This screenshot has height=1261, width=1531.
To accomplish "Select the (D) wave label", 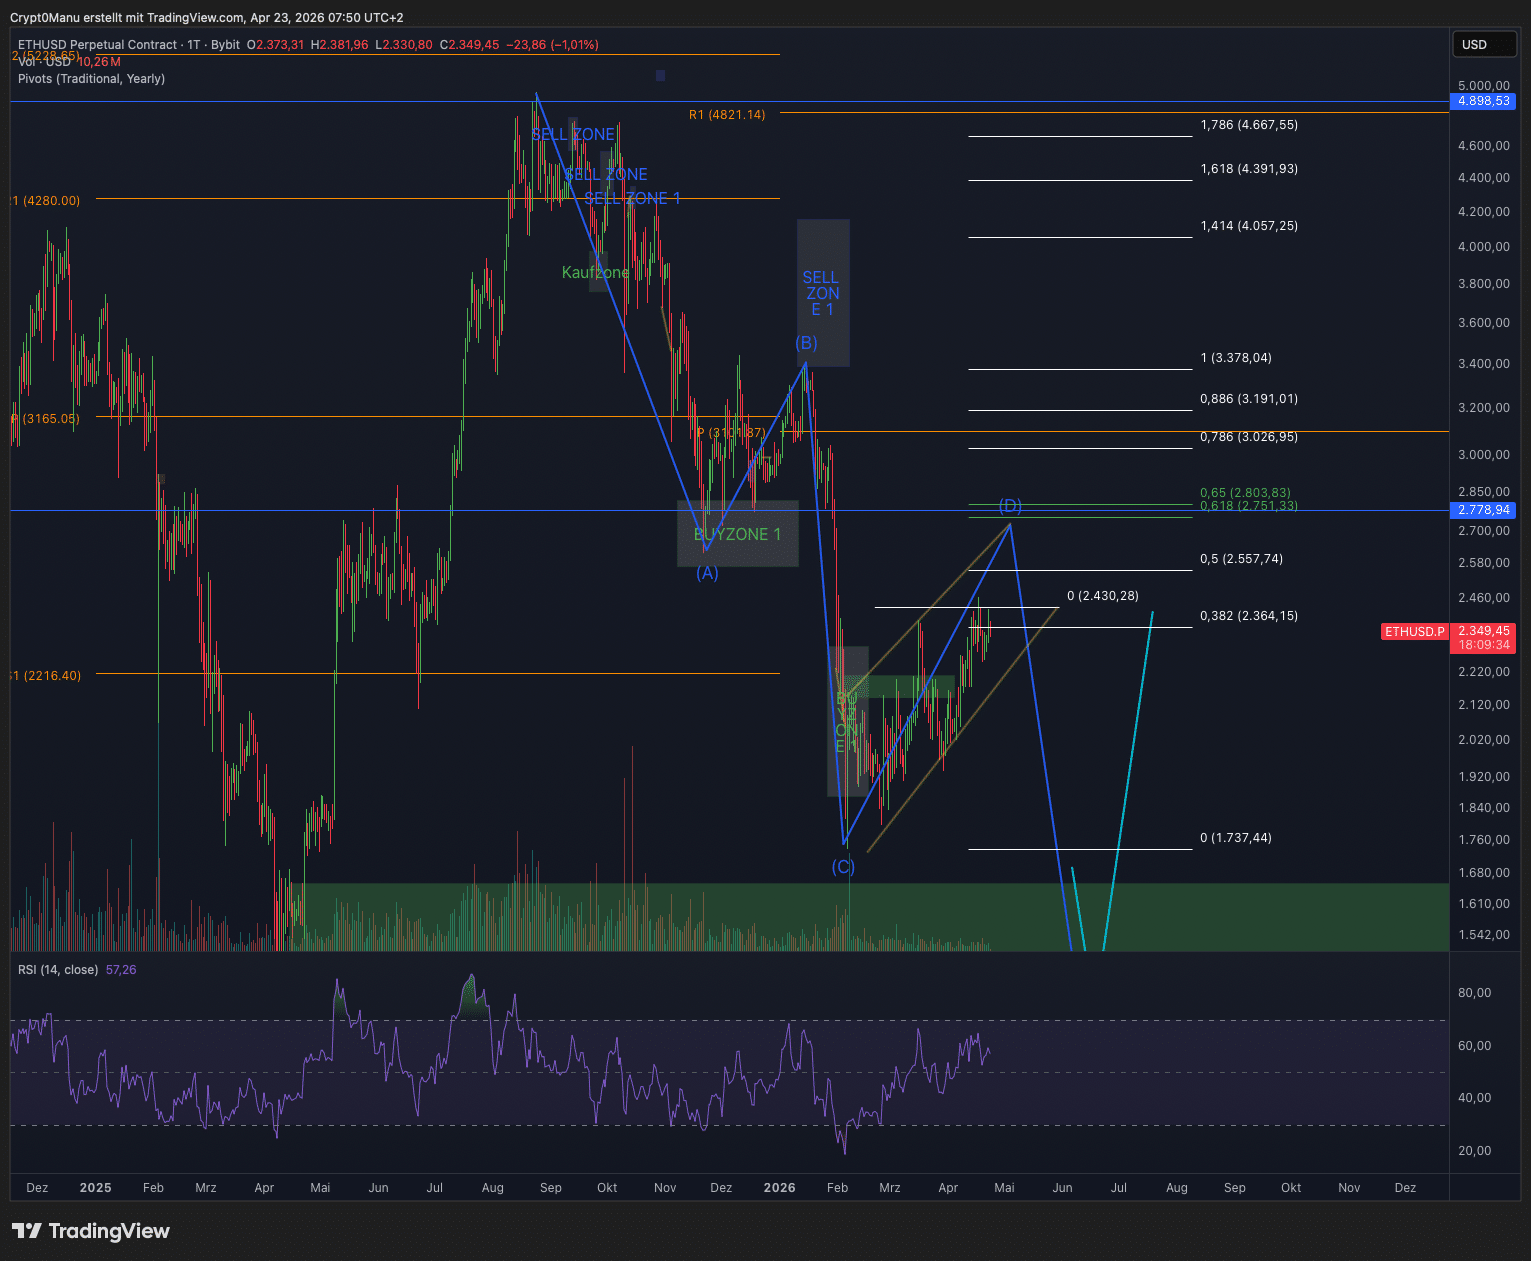I will [1010, 505].
